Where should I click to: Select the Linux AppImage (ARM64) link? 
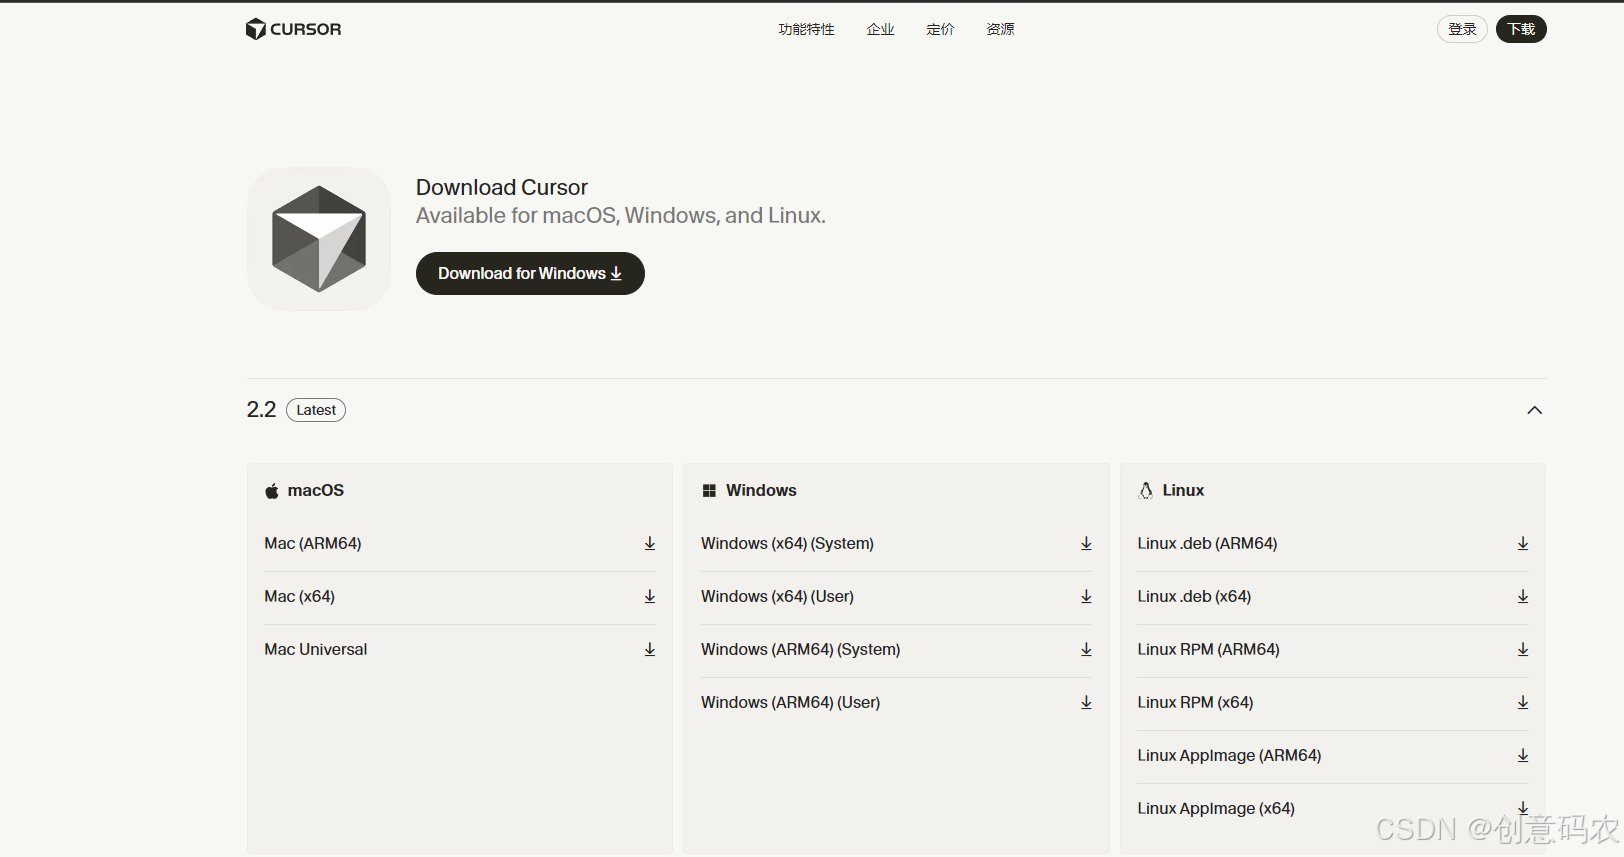tap(1229, 755)
